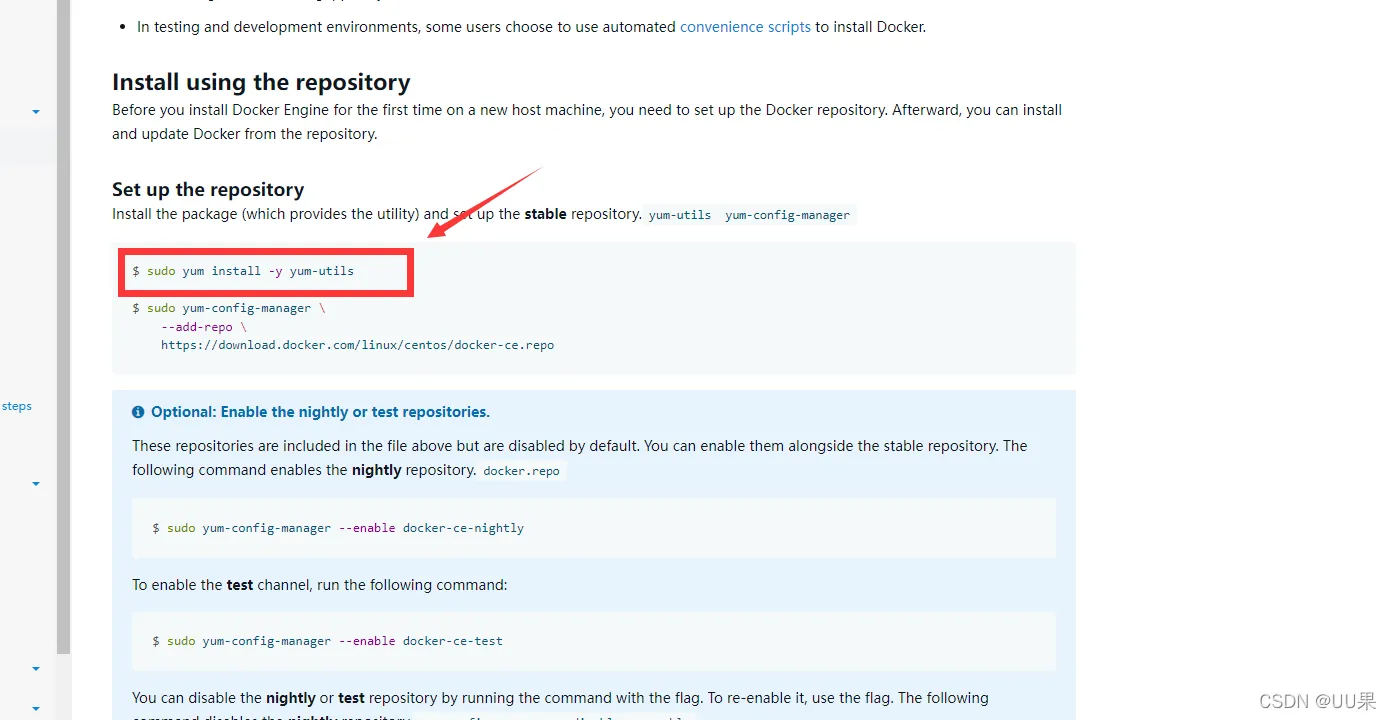Image resolution: width=1392 pixels, height=720 pixels.
Task: Click 'These repositories are included' paragraph
Action: pos(580,458)
